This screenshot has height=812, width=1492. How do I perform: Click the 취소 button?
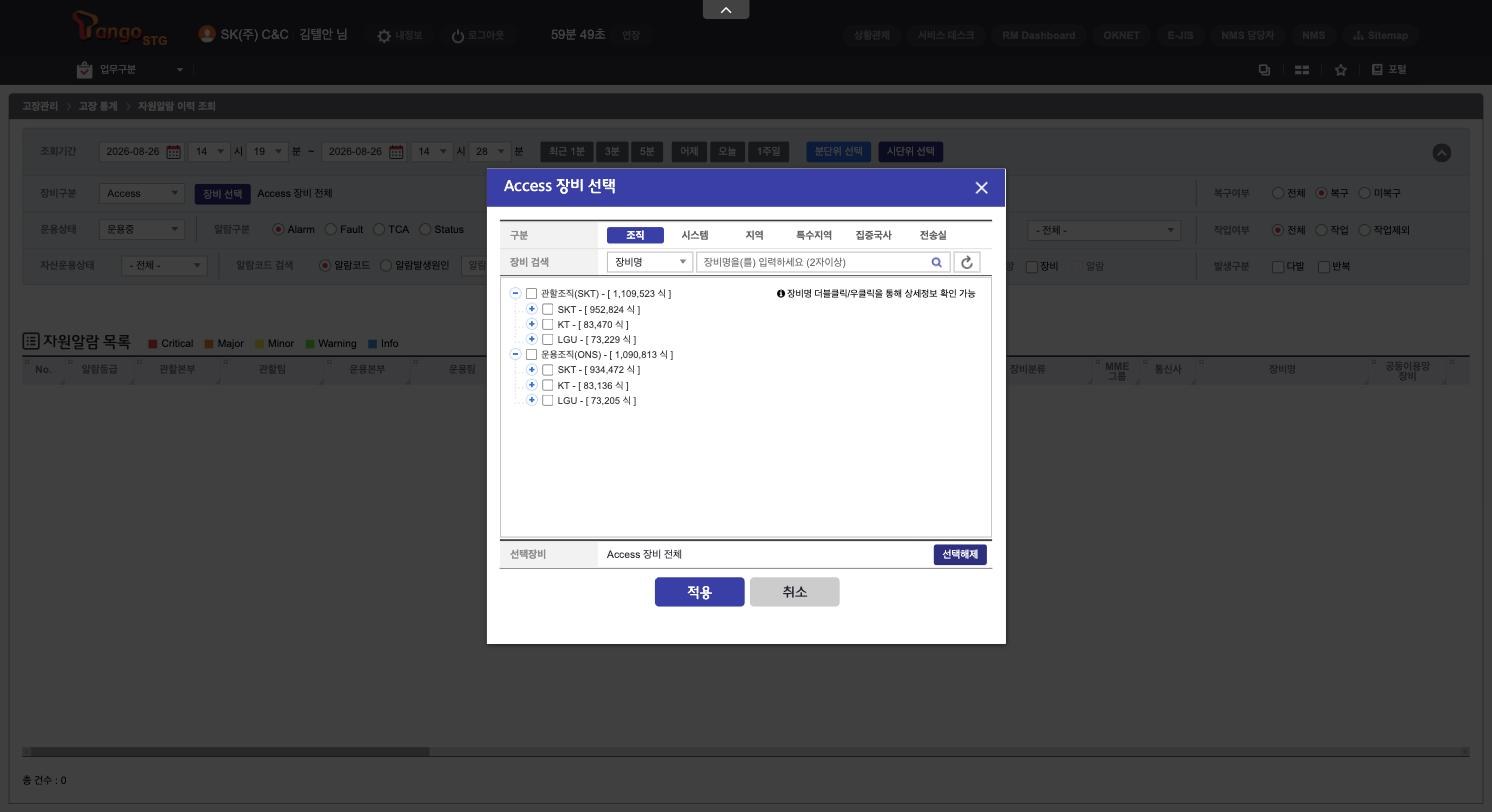click(795, 592)
